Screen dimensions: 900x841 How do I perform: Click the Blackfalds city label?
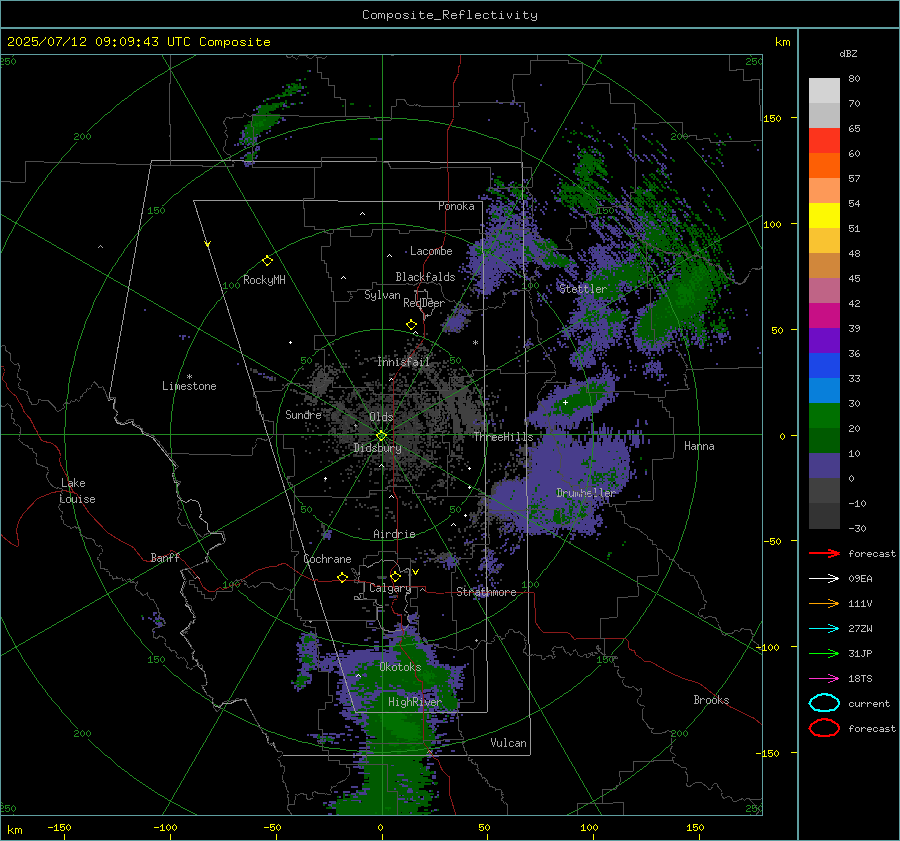[425, 277]
